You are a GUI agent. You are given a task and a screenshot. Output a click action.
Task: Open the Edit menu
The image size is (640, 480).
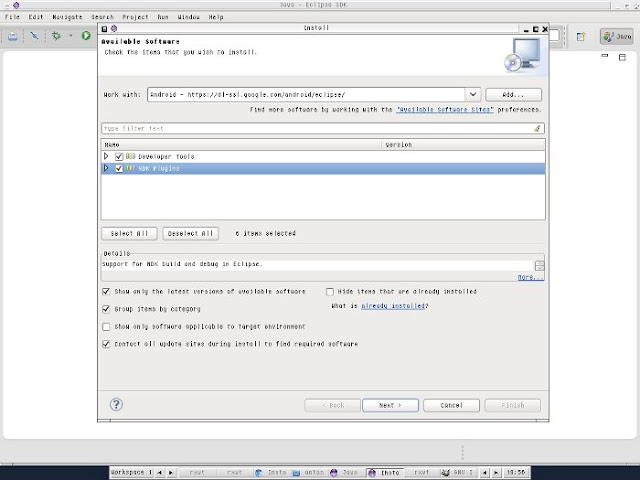pyautogui.click(x=36, y=17)
